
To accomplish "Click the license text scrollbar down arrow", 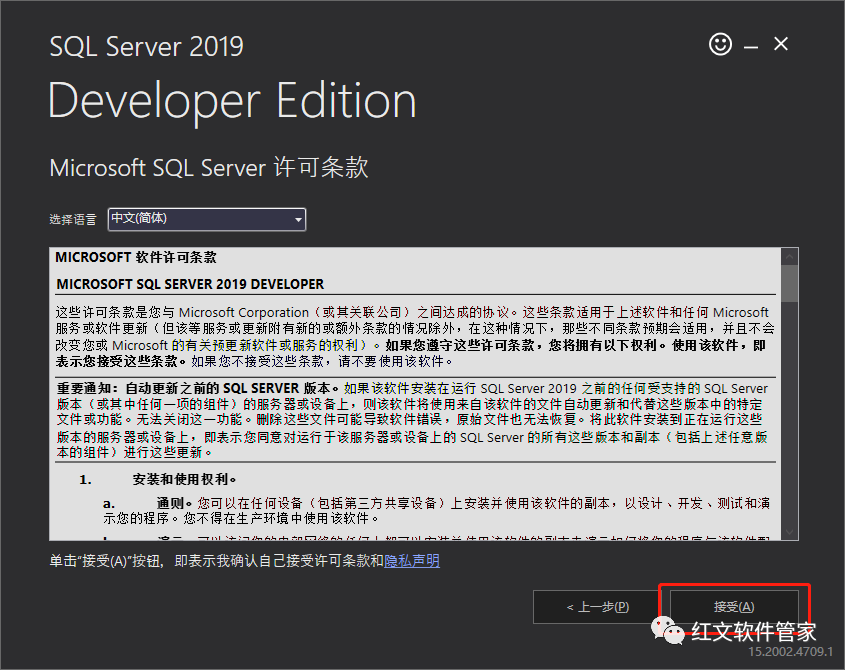I will point(790,532).
